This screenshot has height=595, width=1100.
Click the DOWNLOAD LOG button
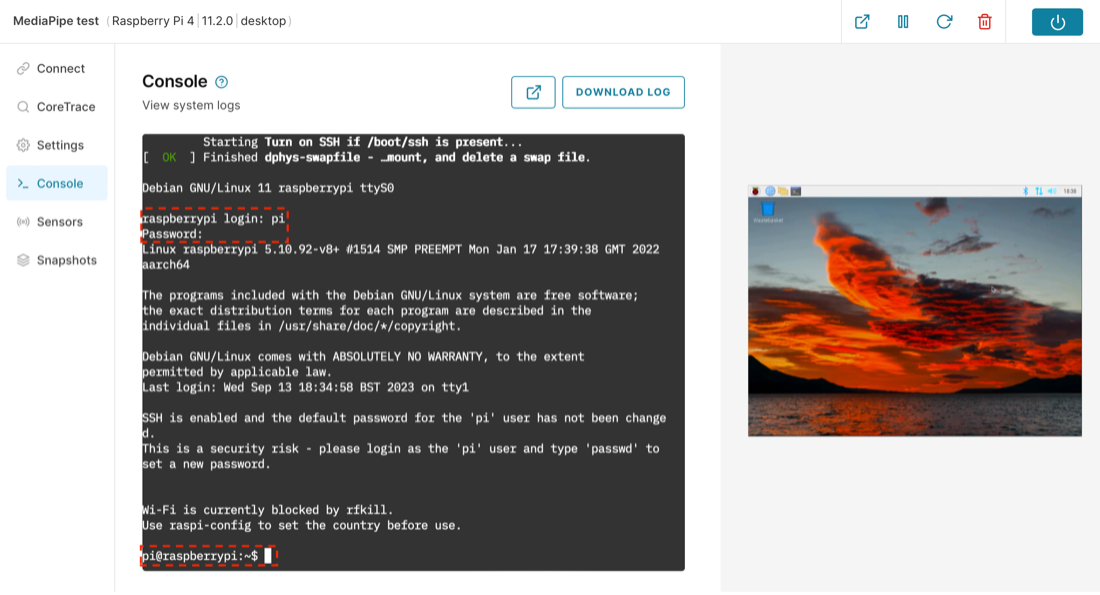[623, 92]
